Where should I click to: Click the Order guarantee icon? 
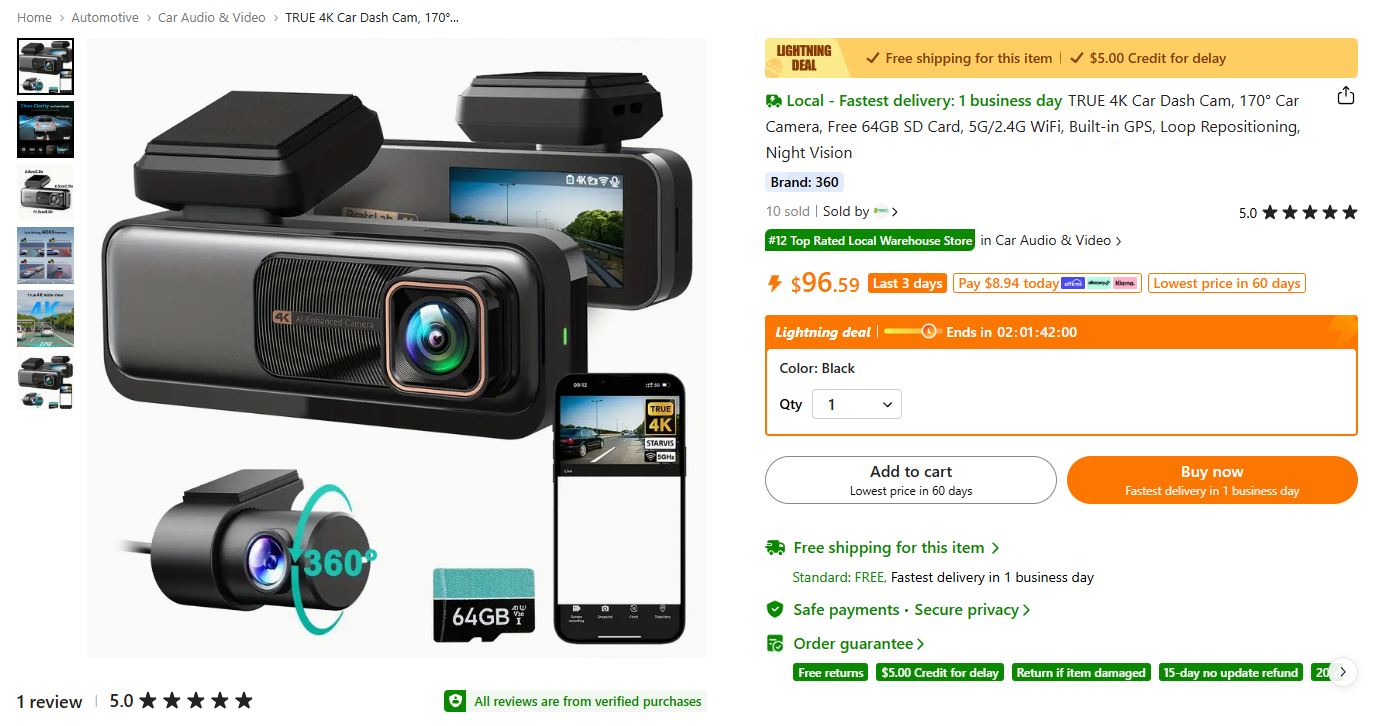pyautogui.click(x=774, y=644)
